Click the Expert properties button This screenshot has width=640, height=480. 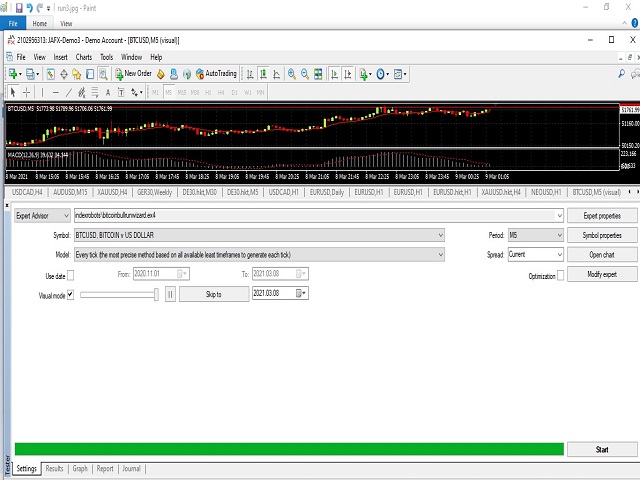(602, 215)
